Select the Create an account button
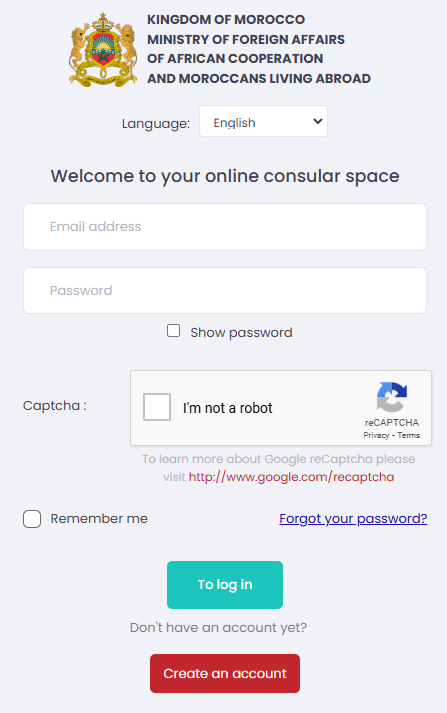The height and width of the screenshot is (713, 447). [225, 673]
